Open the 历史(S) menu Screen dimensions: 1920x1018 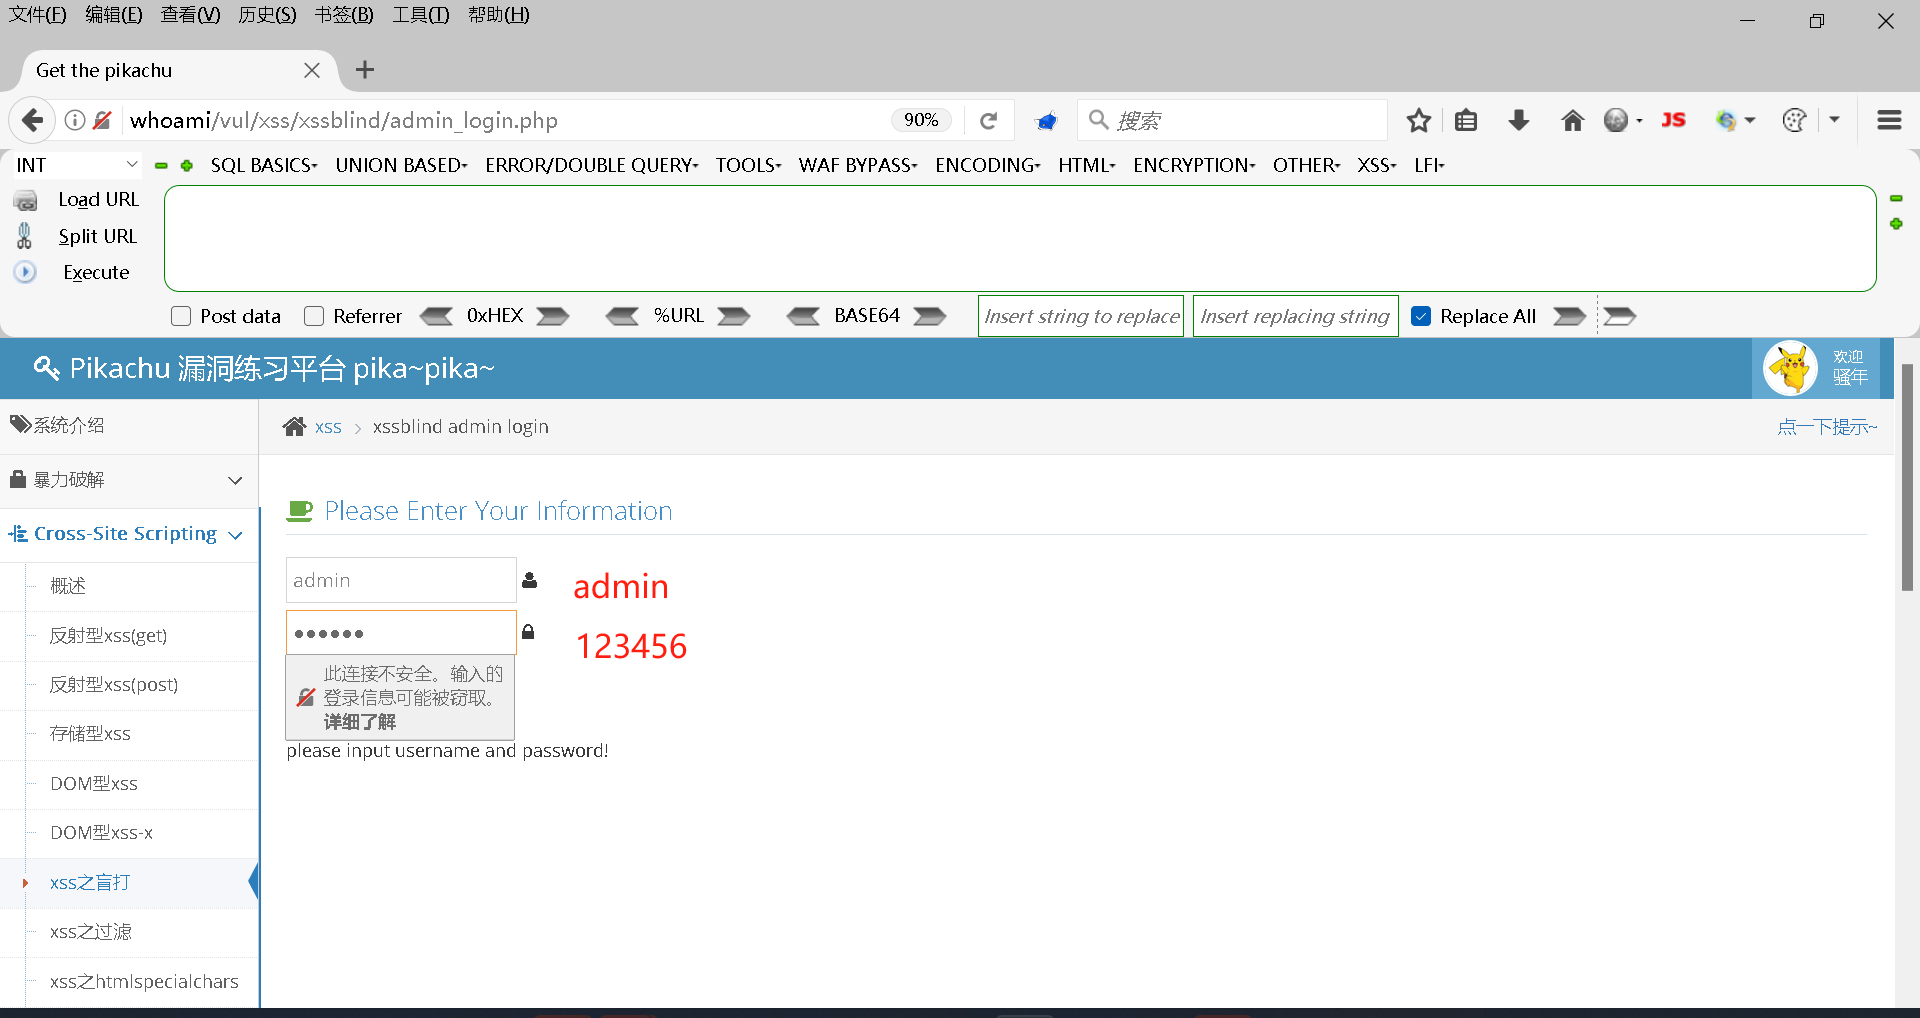267,15
